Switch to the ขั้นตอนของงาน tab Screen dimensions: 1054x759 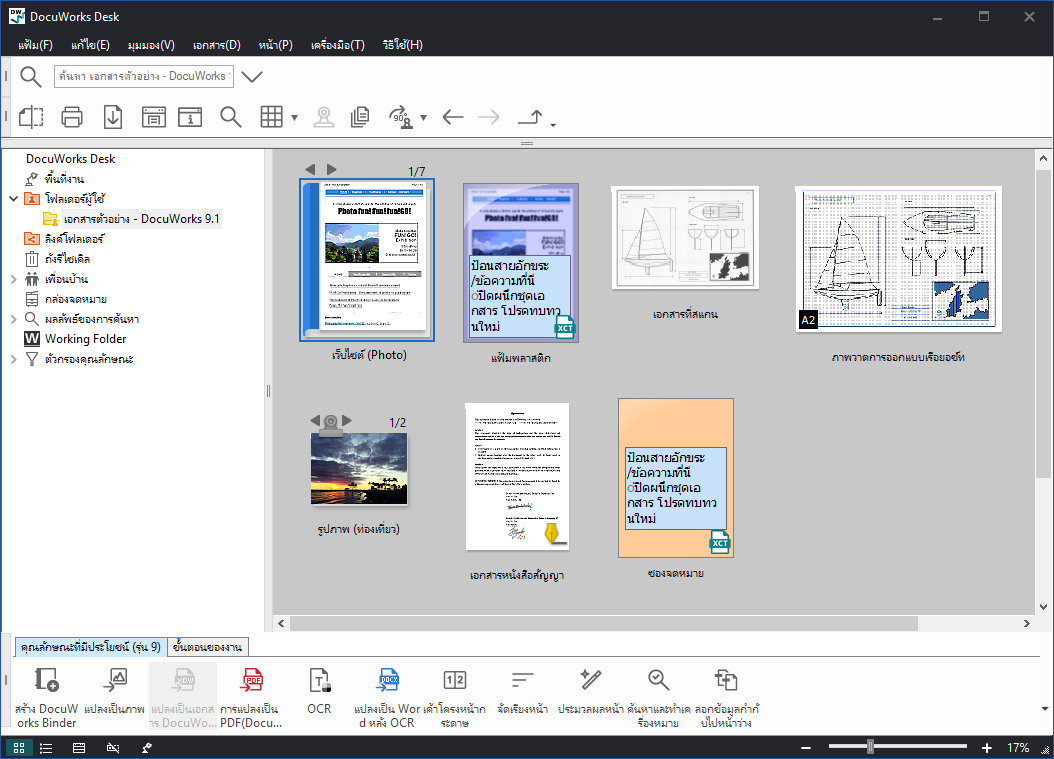click(207, 647)
